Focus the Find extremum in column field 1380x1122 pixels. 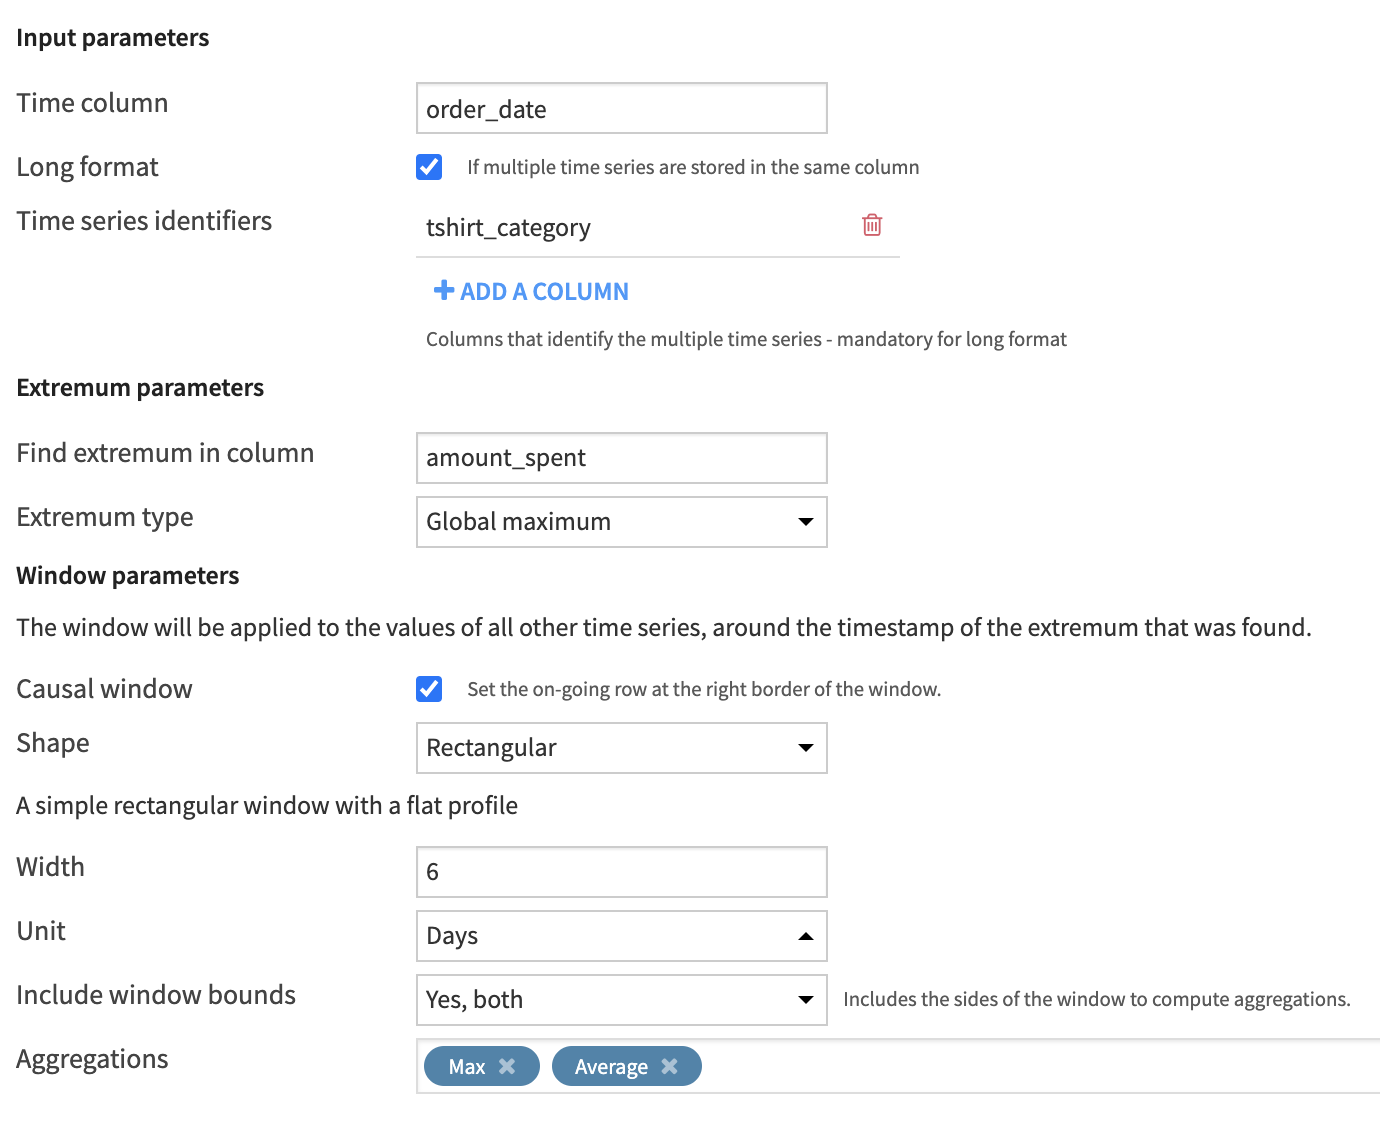(620, 458)
